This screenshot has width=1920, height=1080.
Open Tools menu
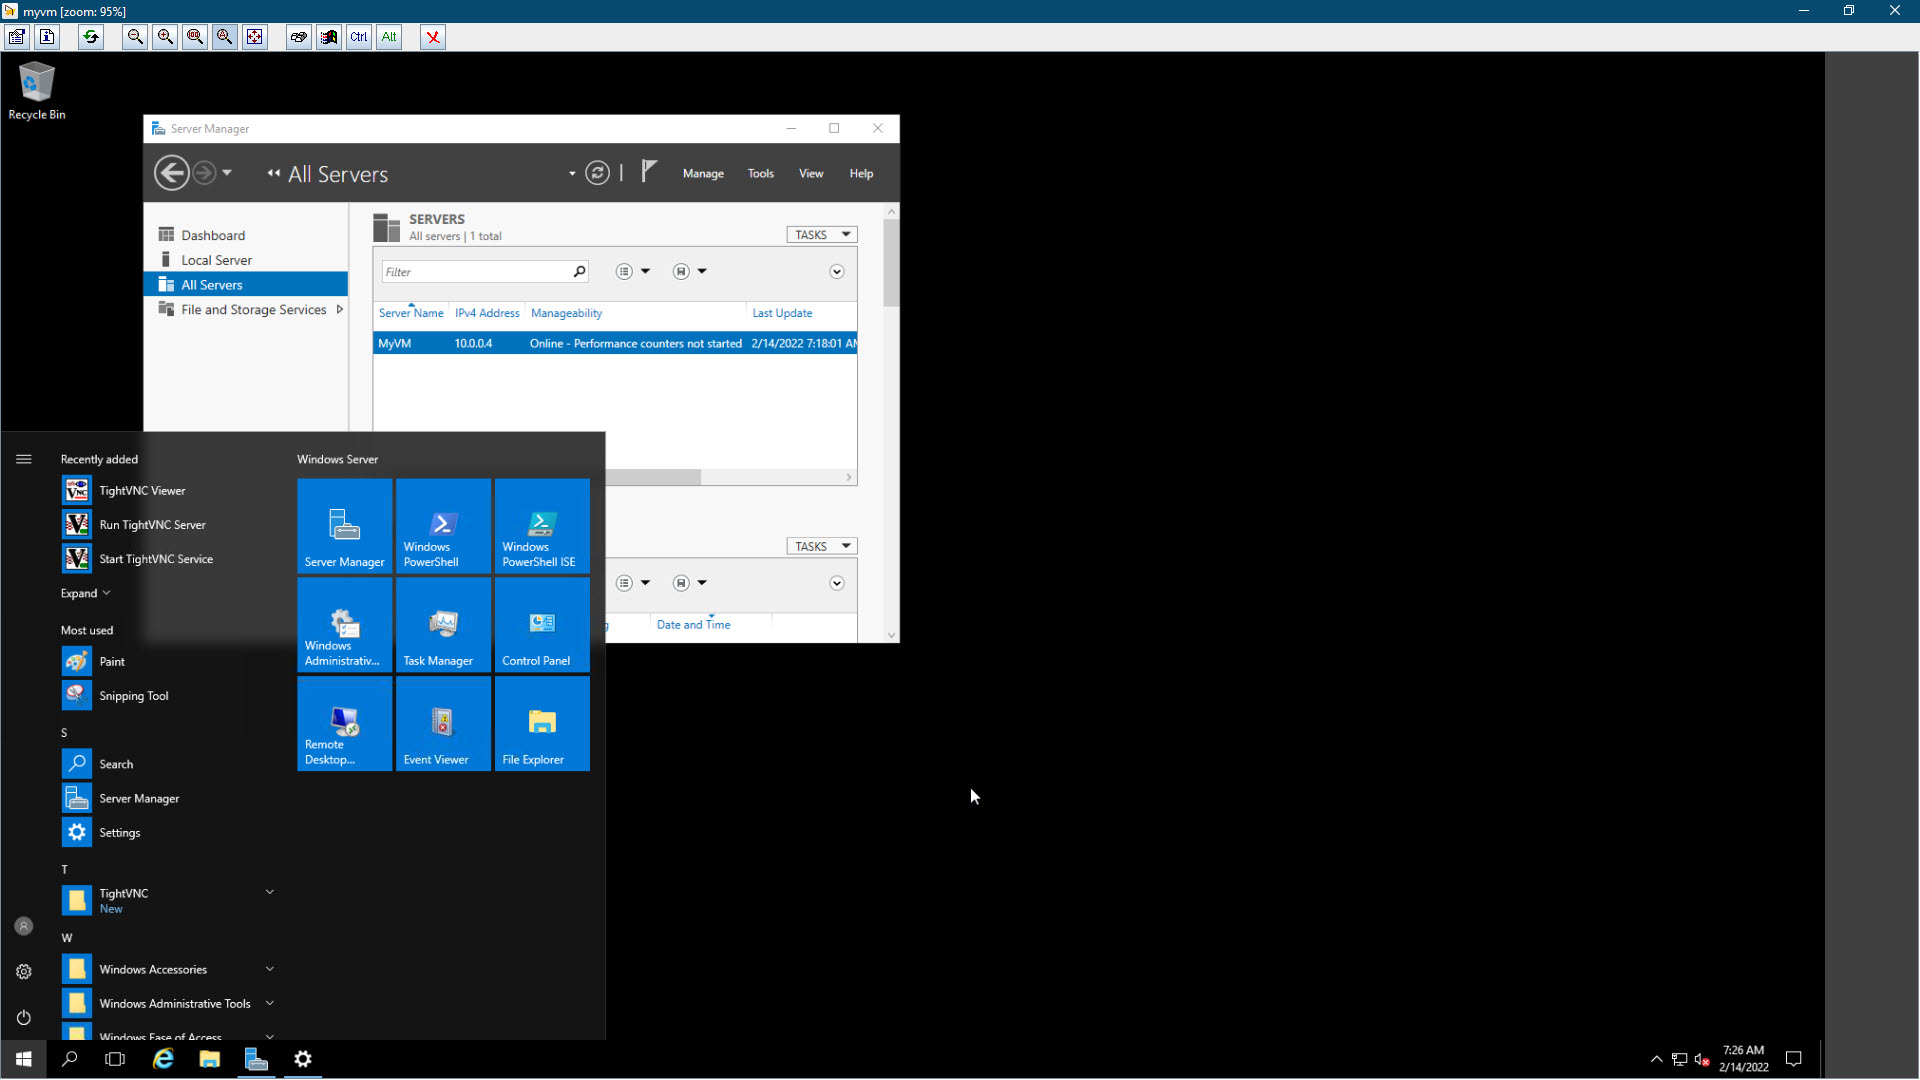[761, 173]
